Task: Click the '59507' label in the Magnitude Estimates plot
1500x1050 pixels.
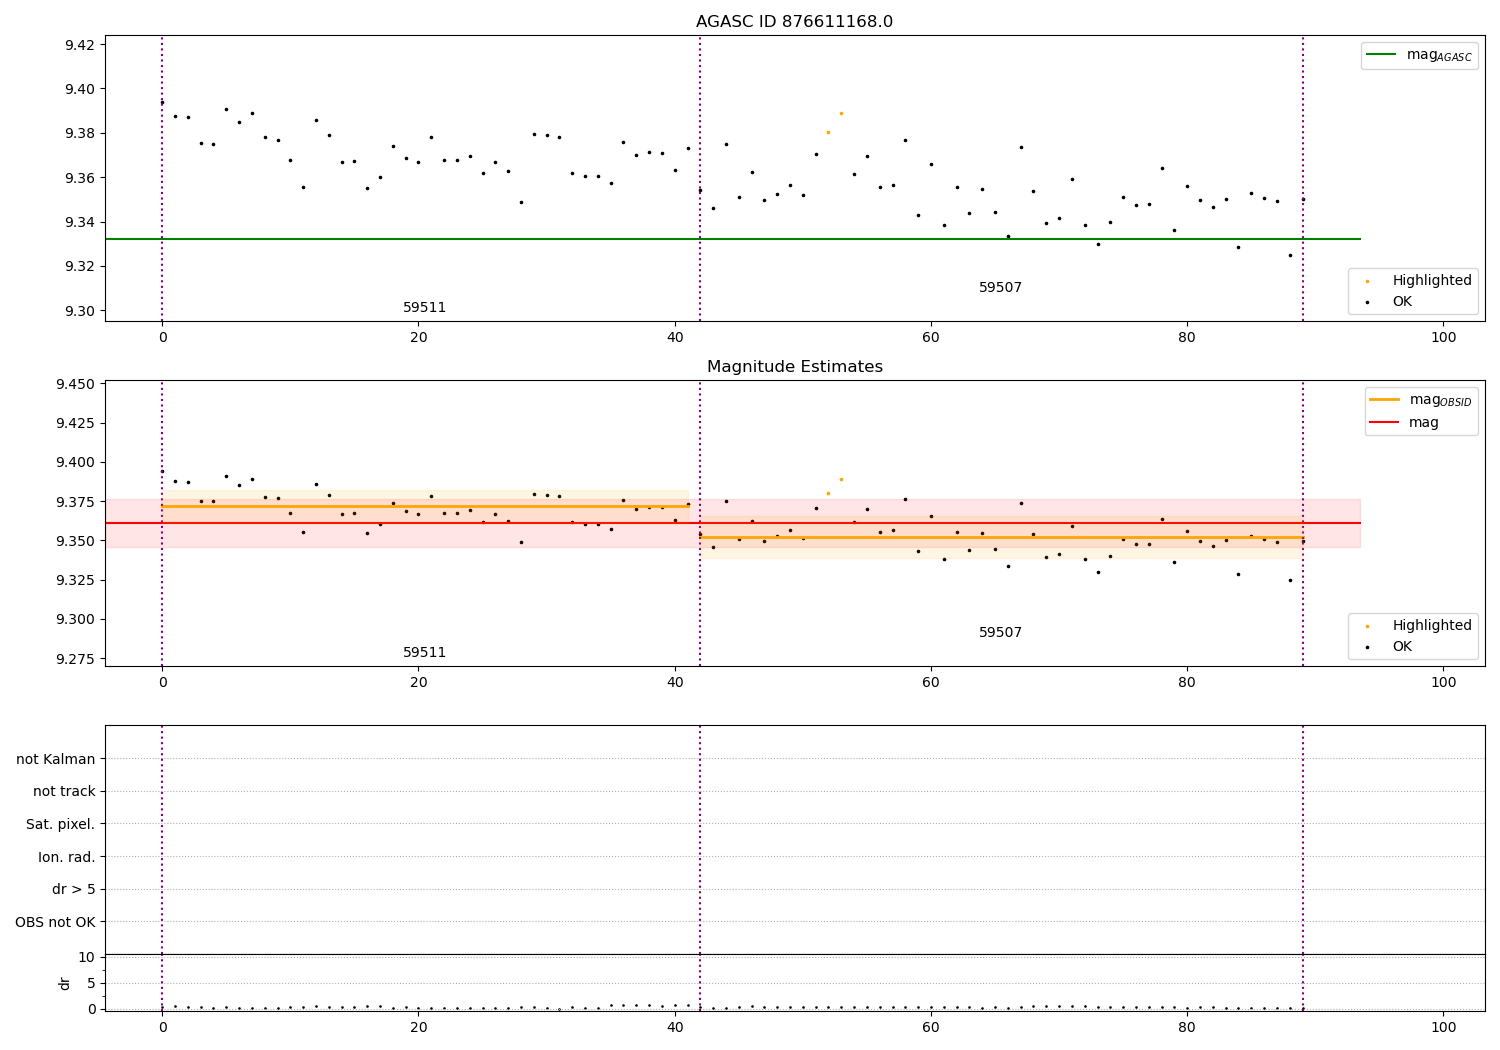Action: (x=1000, y=633)
